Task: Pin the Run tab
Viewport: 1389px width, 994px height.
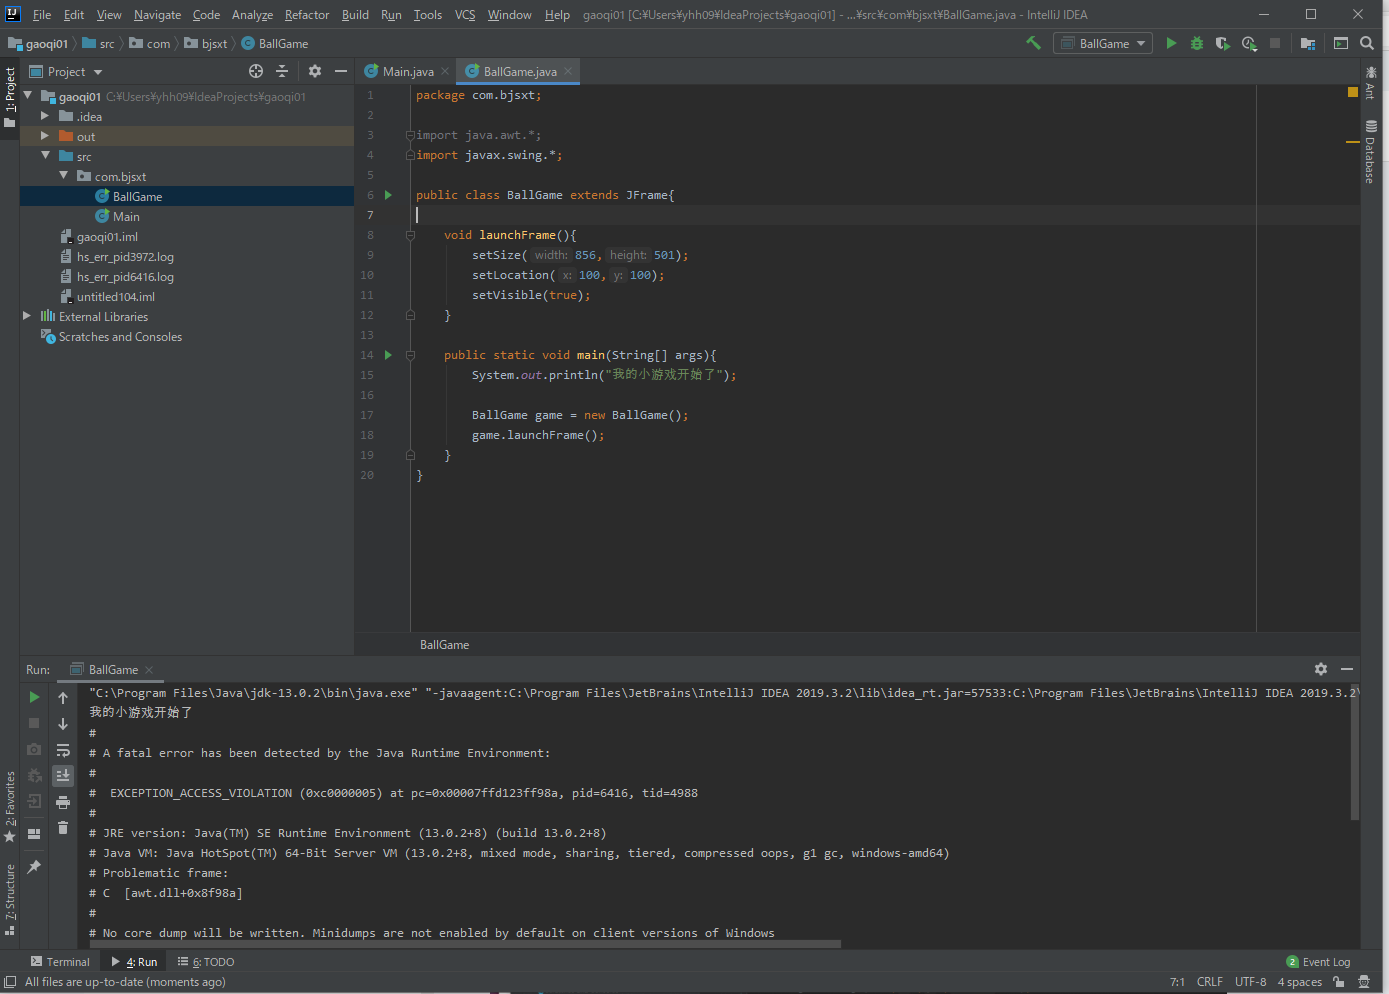Action: pyautogui.click(x=34, y=866)
